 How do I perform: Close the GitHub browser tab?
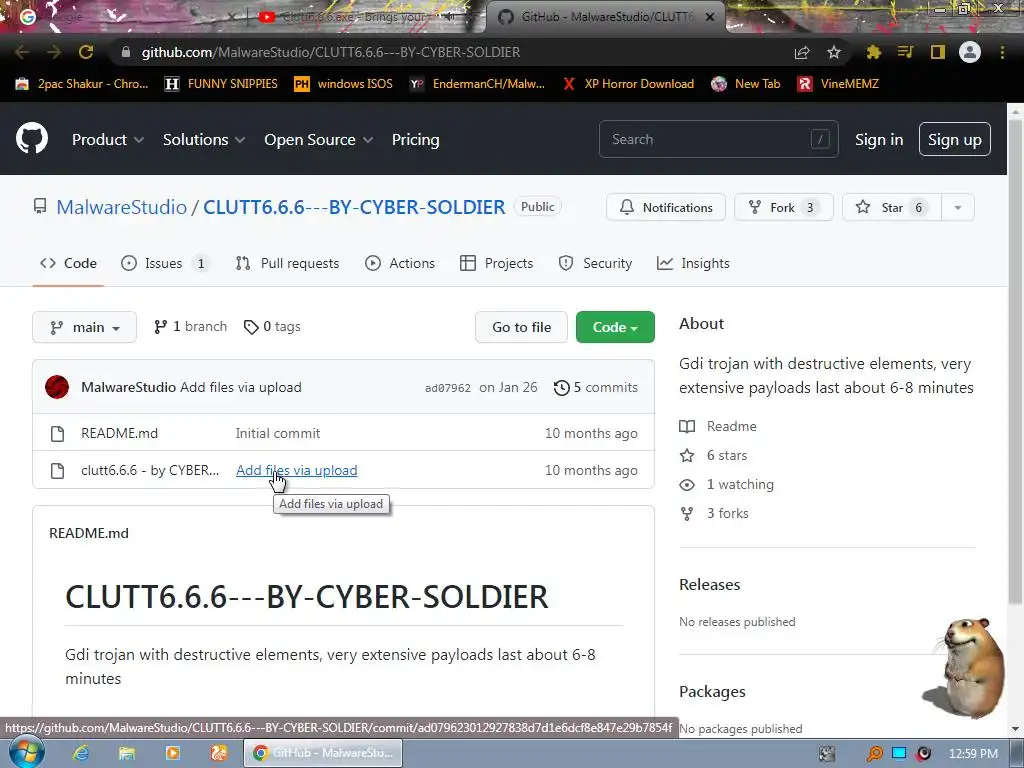point(710,17)
